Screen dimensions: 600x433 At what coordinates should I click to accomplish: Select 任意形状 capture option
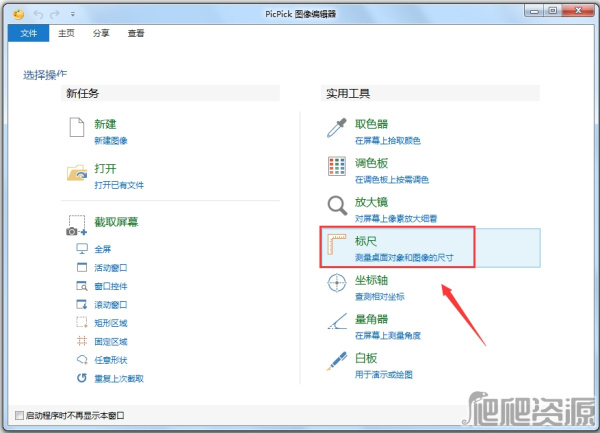pyautogui.click(x=111, y=360)
